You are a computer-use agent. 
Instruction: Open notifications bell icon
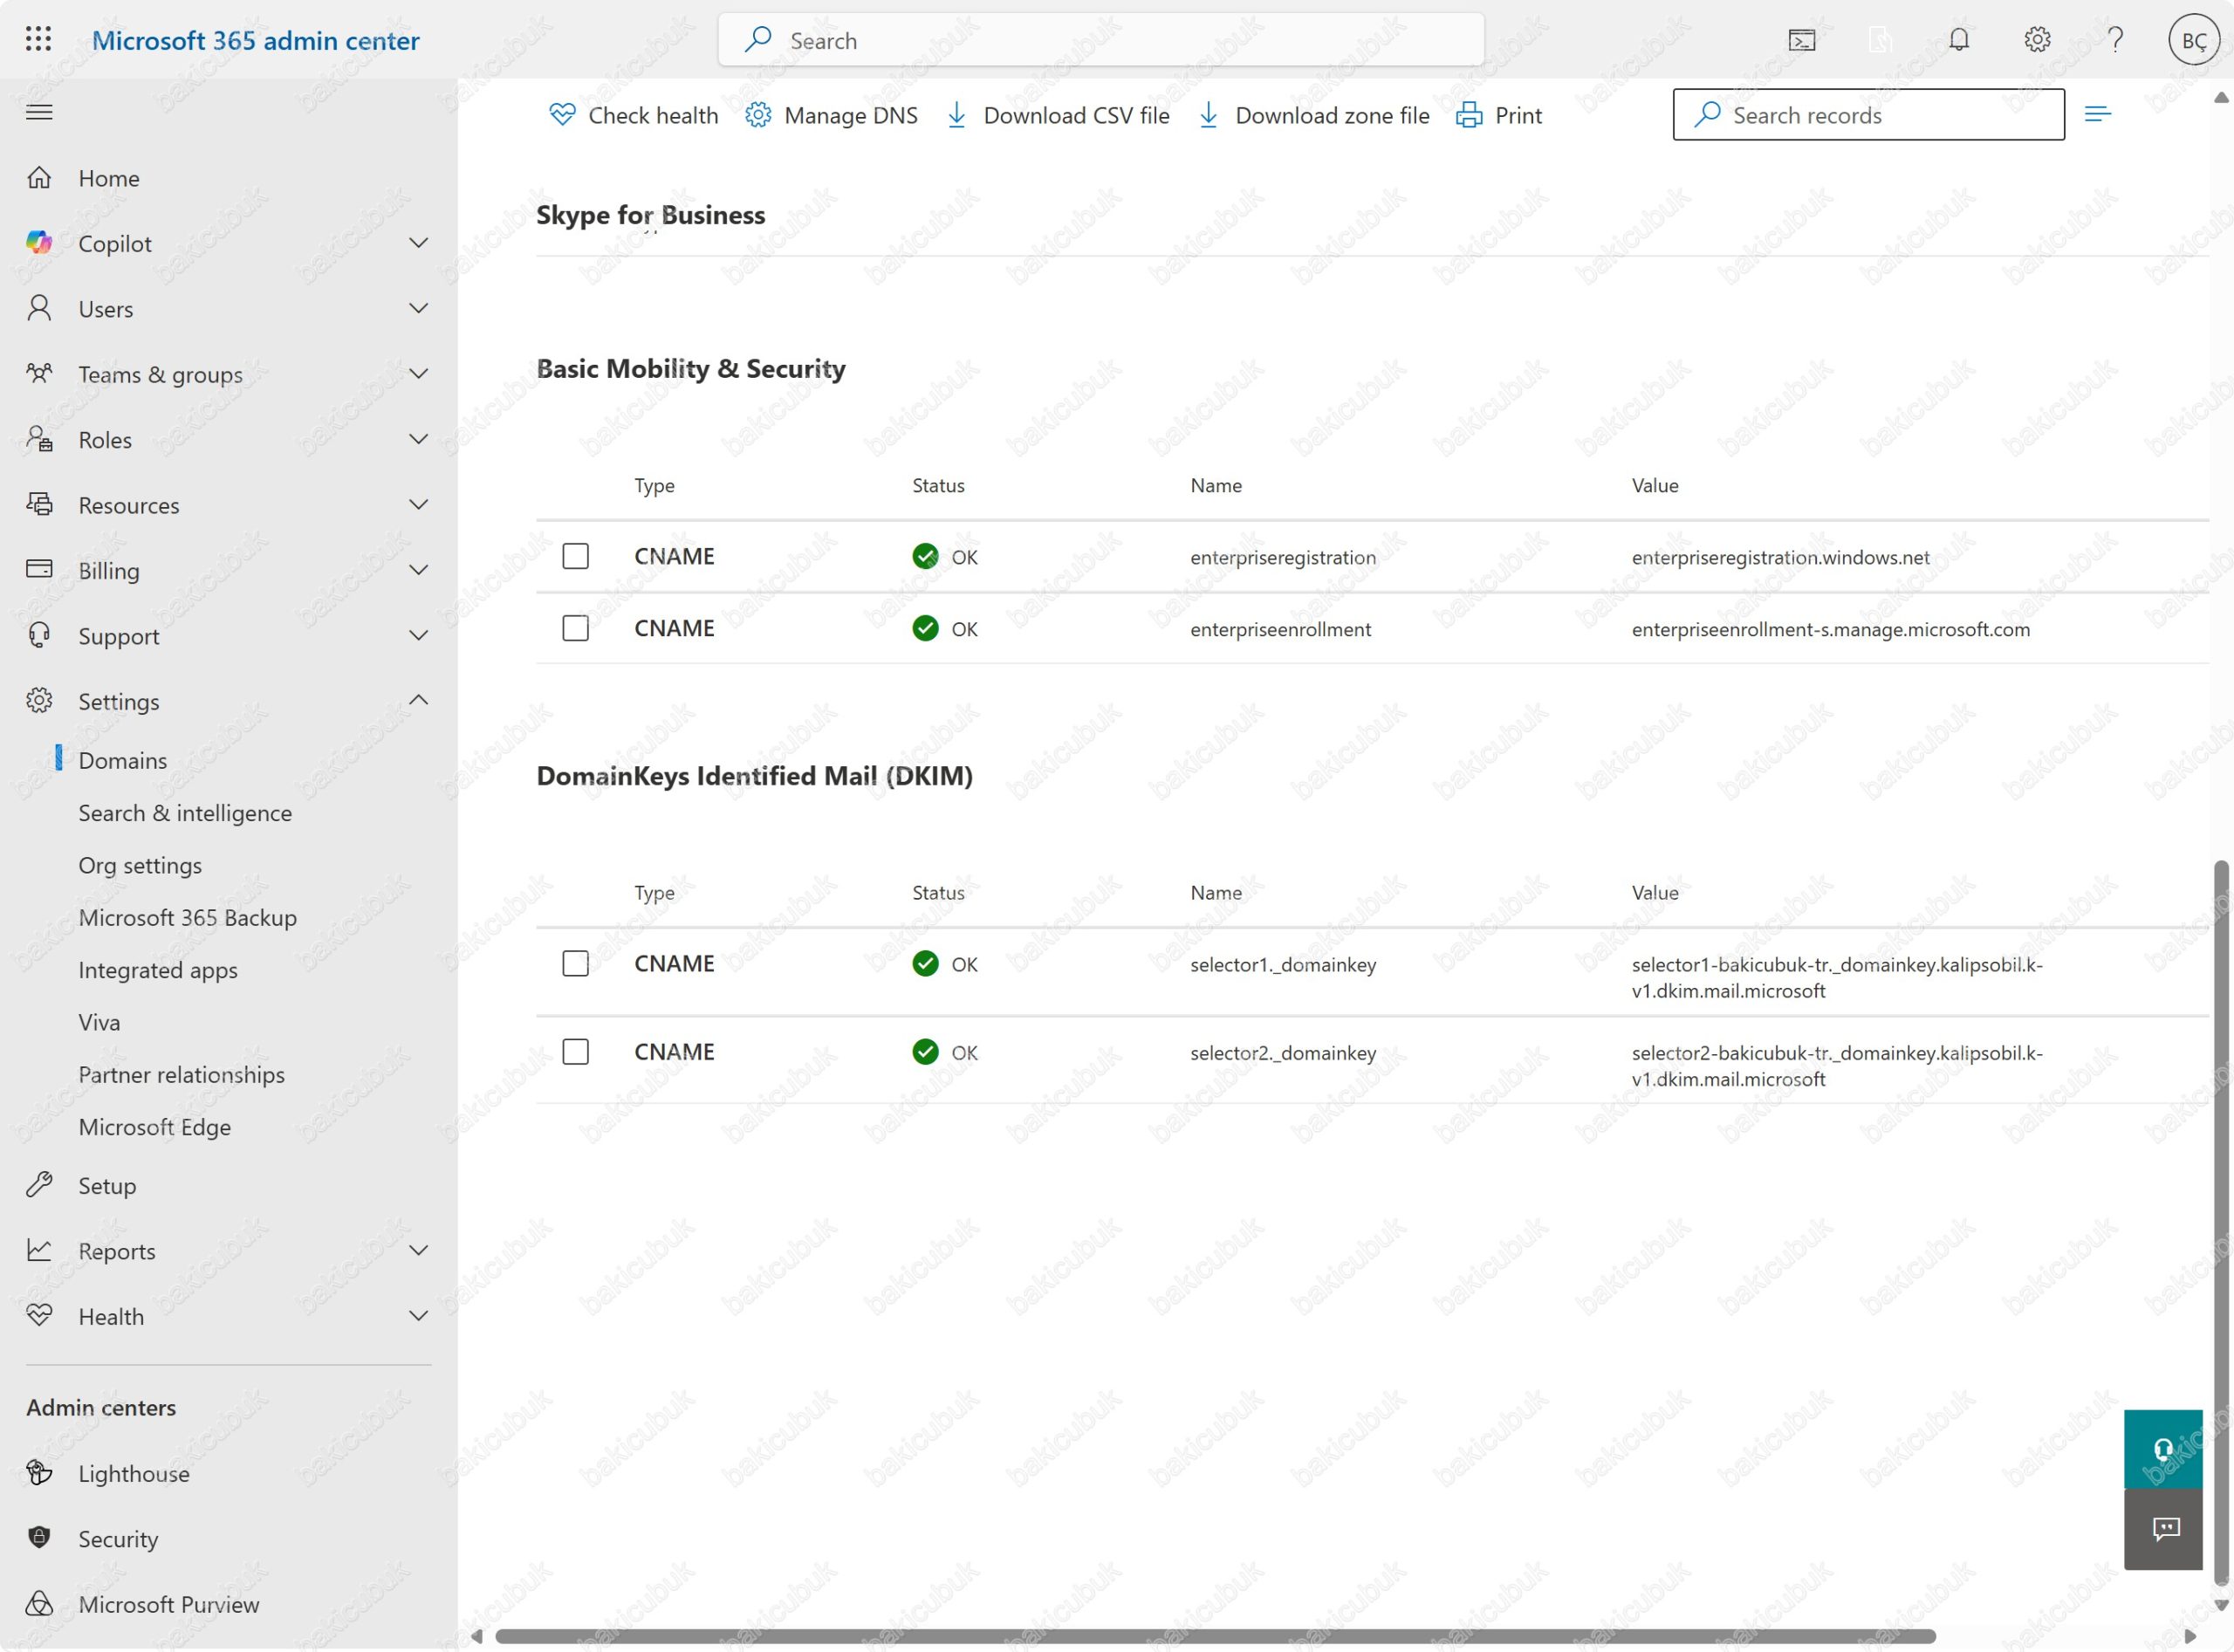(x=1958, y=40)
